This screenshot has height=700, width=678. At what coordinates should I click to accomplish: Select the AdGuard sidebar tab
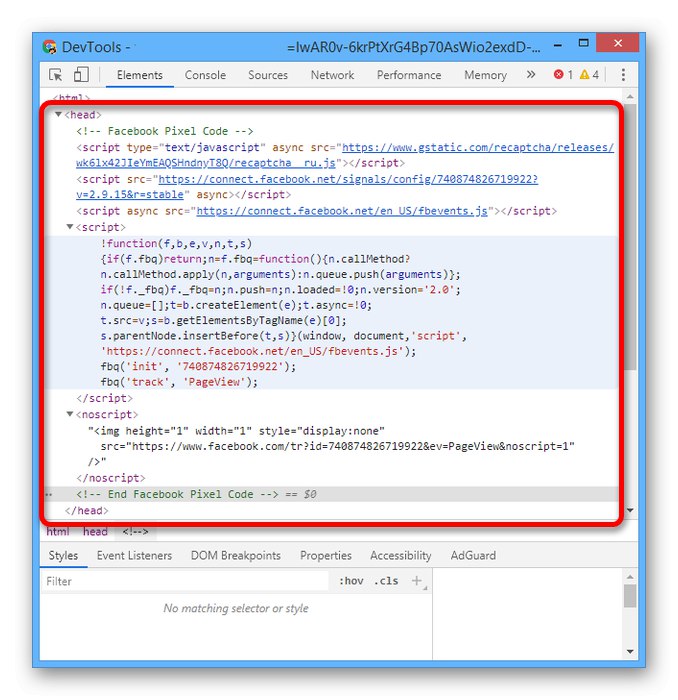(x=473, y=555)
